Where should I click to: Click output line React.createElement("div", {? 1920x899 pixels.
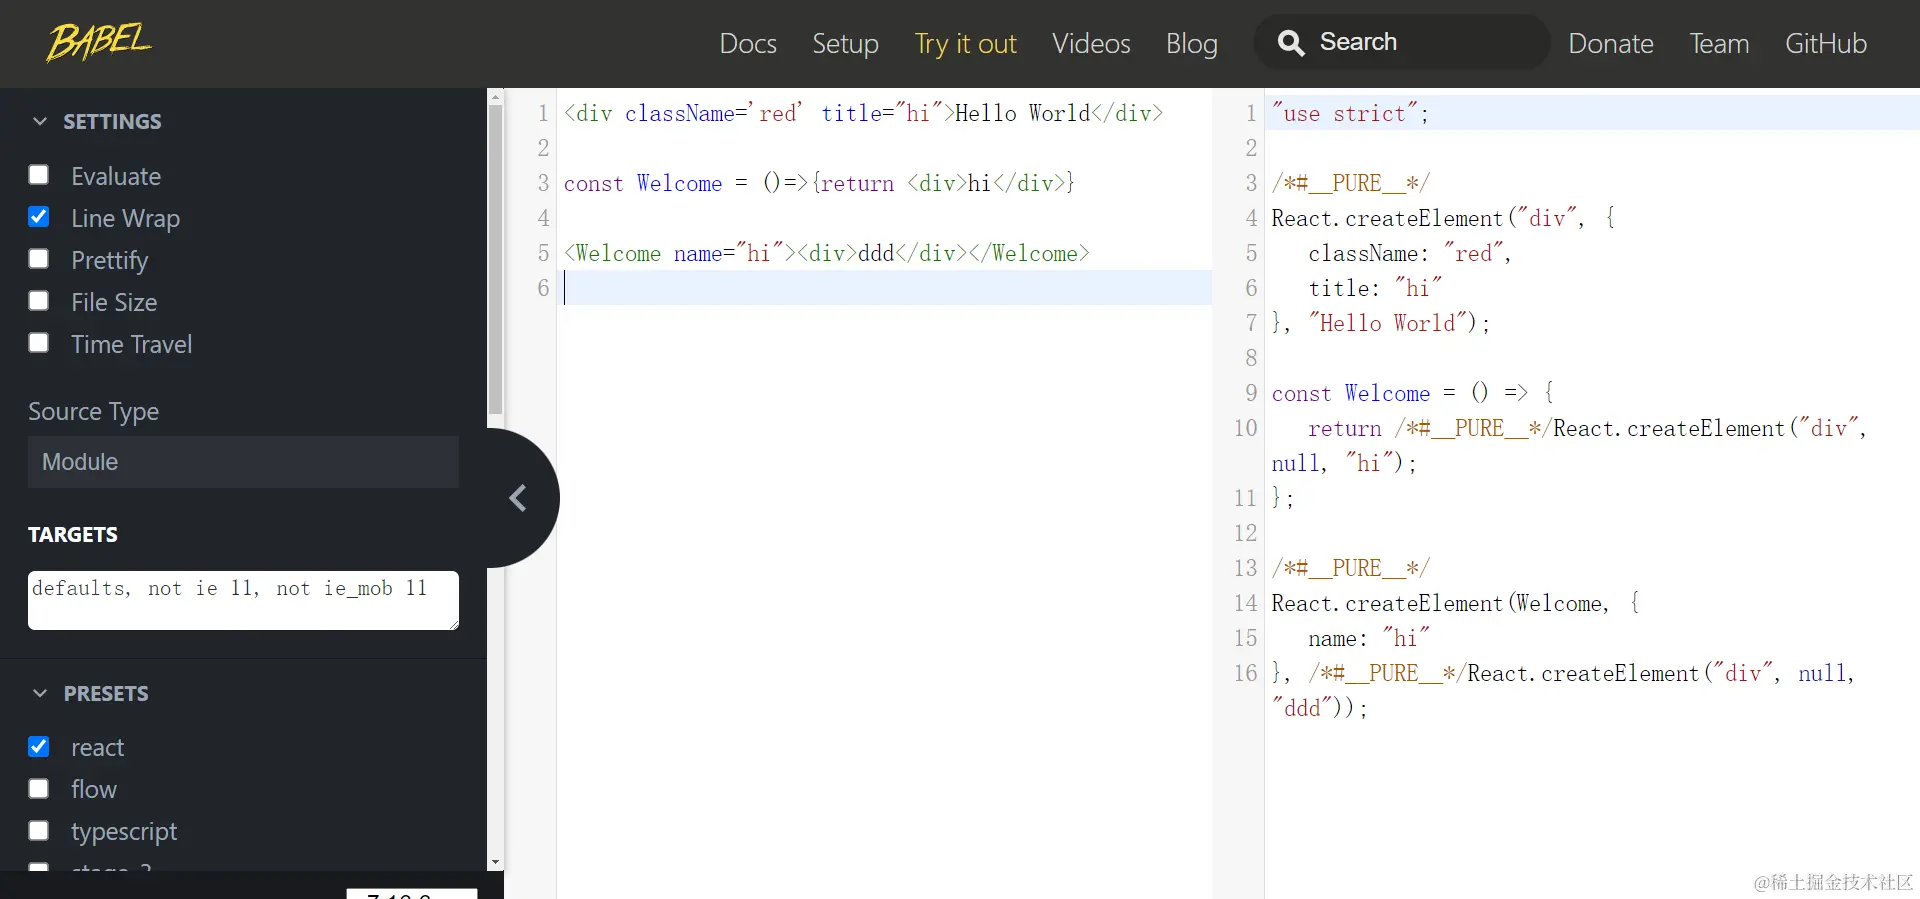point(1443,218)
